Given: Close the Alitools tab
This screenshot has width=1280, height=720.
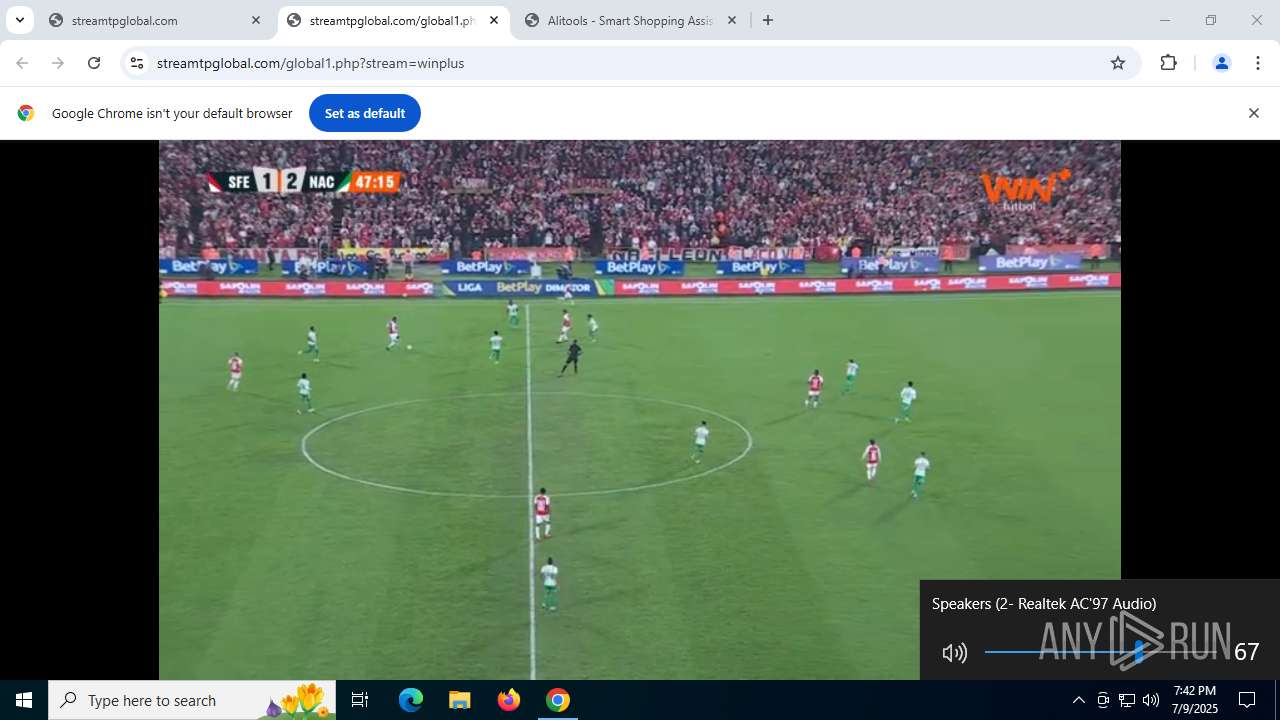Looking at the screenshot, I should pyautogui.click(x=732, y=20).
